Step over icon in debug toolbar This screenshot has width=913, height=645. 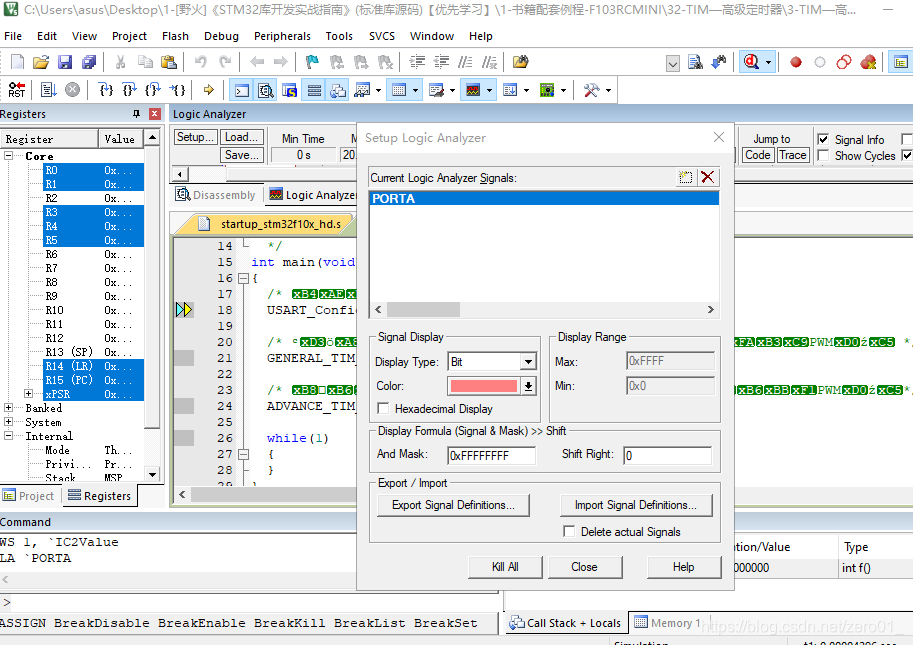pyautogui.click(x=129, y=90)
